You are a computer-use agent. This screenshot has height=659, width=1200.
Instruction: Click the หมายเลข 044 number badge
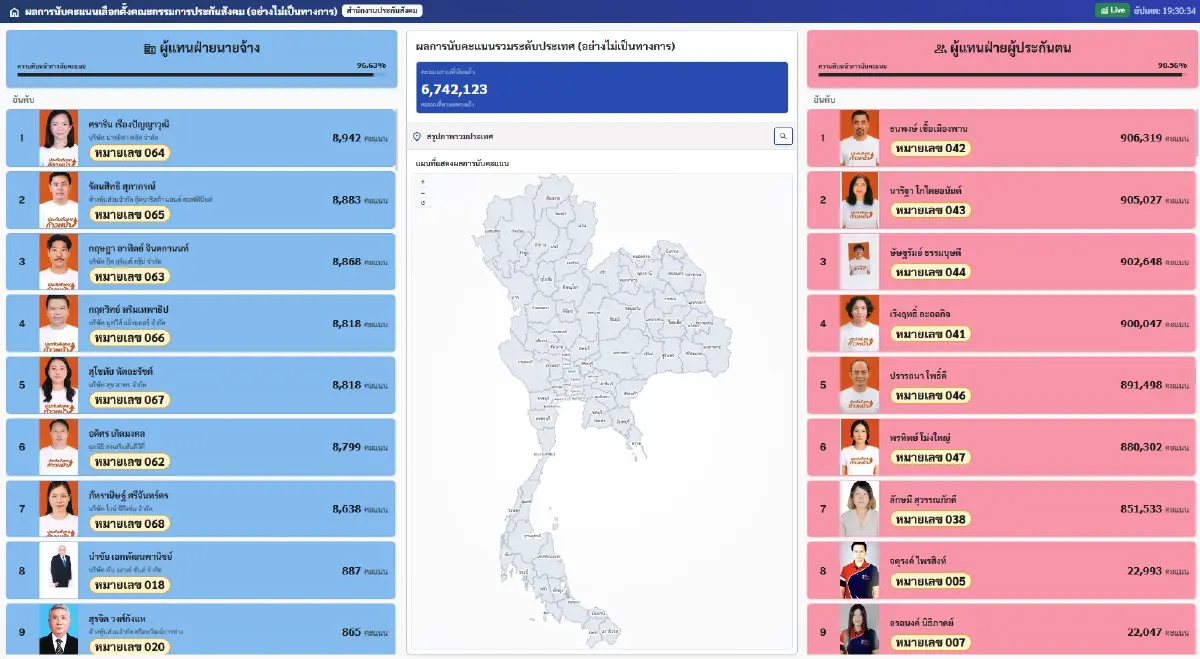tap(930, 272)
